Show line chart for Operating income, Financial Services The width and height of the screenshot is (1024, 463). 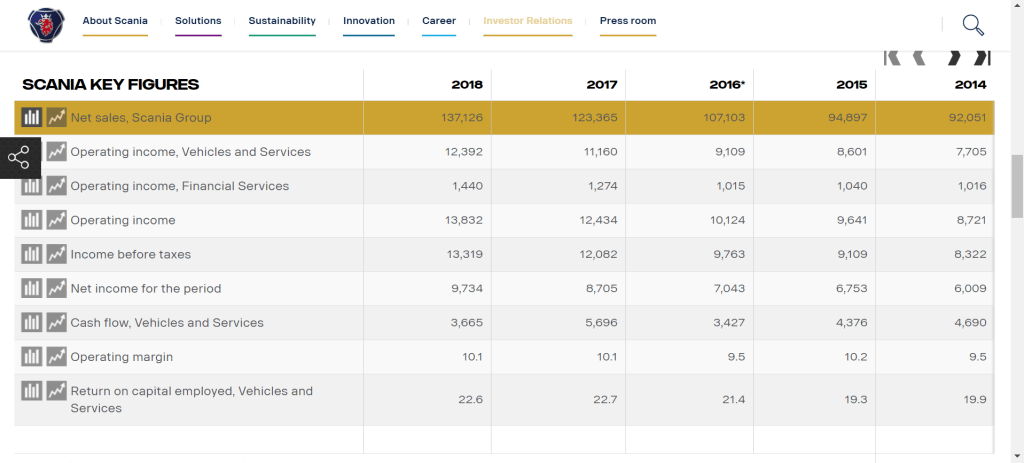click(x=56, y=186)
